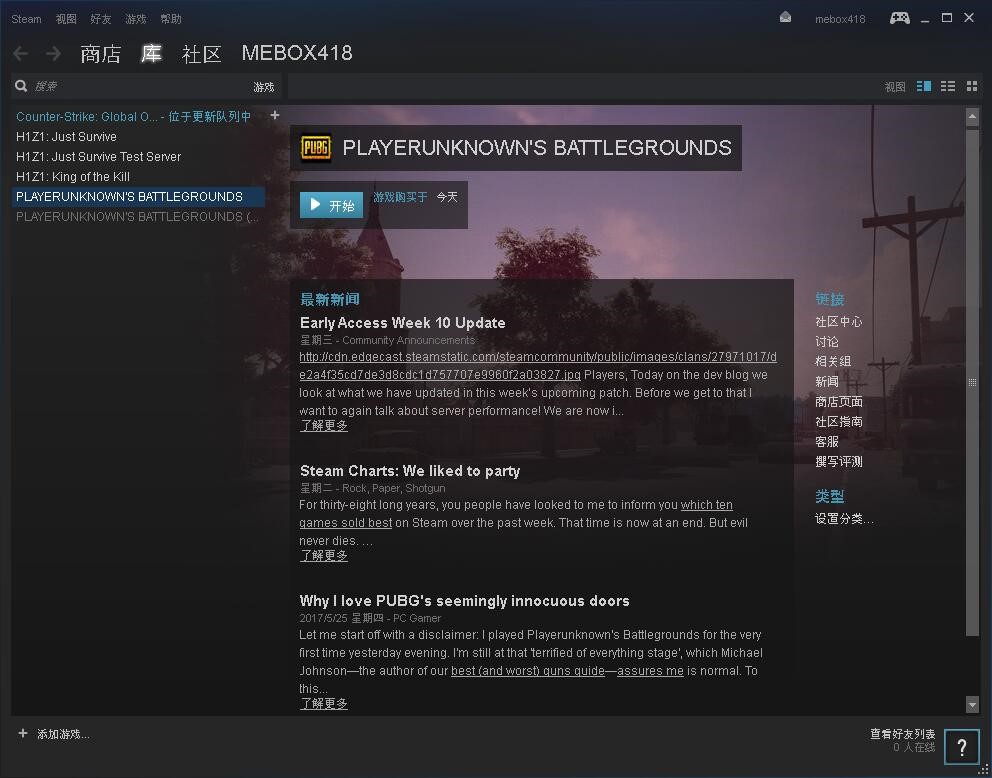This screenshot has height=778, width=992.
Task: Click scrollbar up arrow
Action: coord(972,116)
